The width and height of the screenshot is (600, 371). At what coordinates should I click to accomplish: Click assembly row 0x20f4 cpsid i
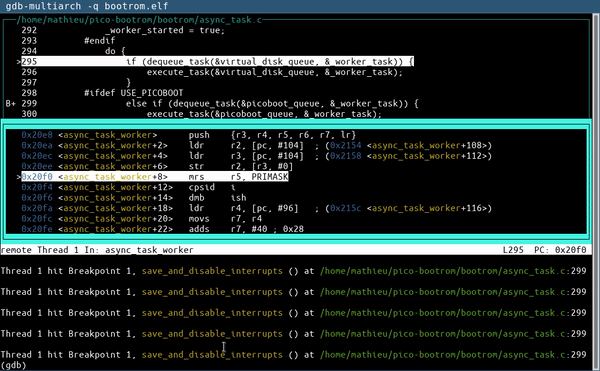tap(128, 187)
